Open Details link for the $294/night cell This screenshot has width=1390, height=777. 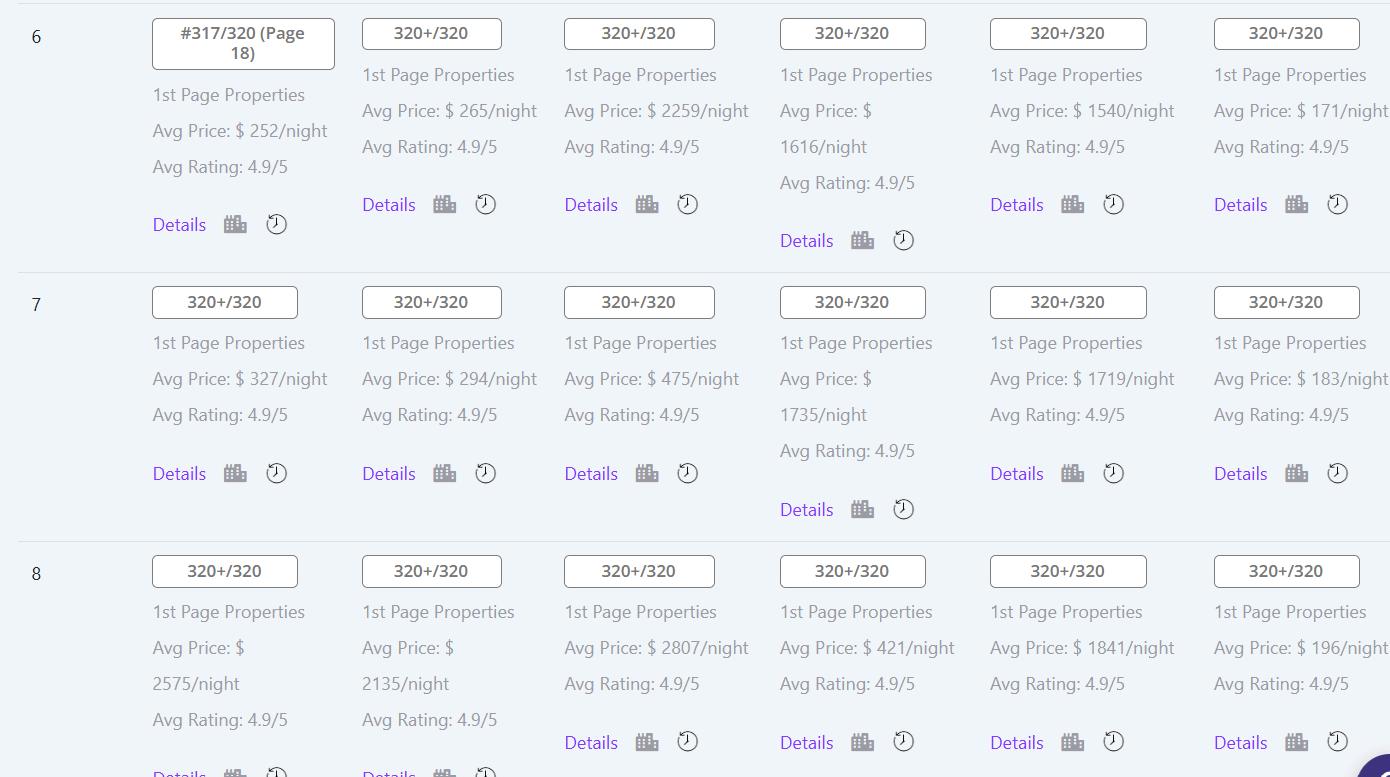tap(389, 474)
